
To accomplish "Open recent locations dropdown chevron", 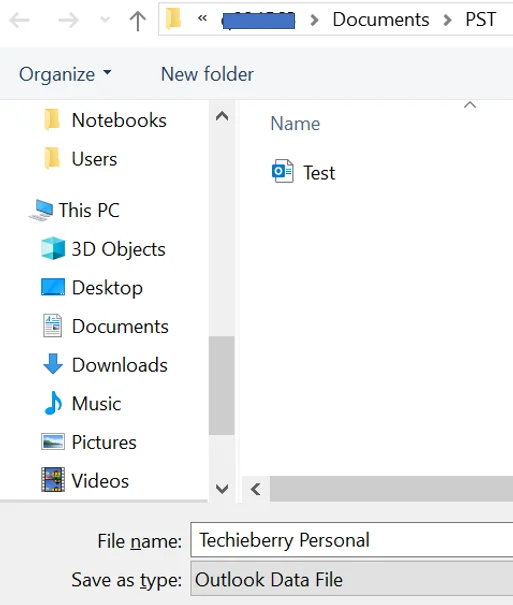I will pyautogui.click(x=105, y=20).
